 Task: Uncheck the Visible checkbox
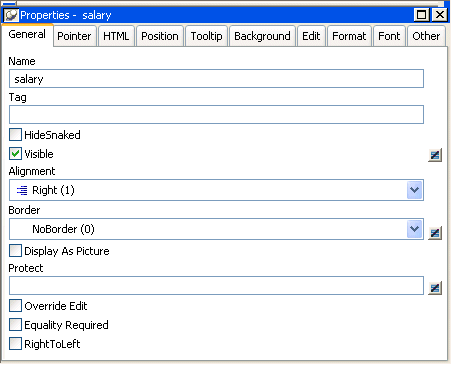[x=15, y=154]
